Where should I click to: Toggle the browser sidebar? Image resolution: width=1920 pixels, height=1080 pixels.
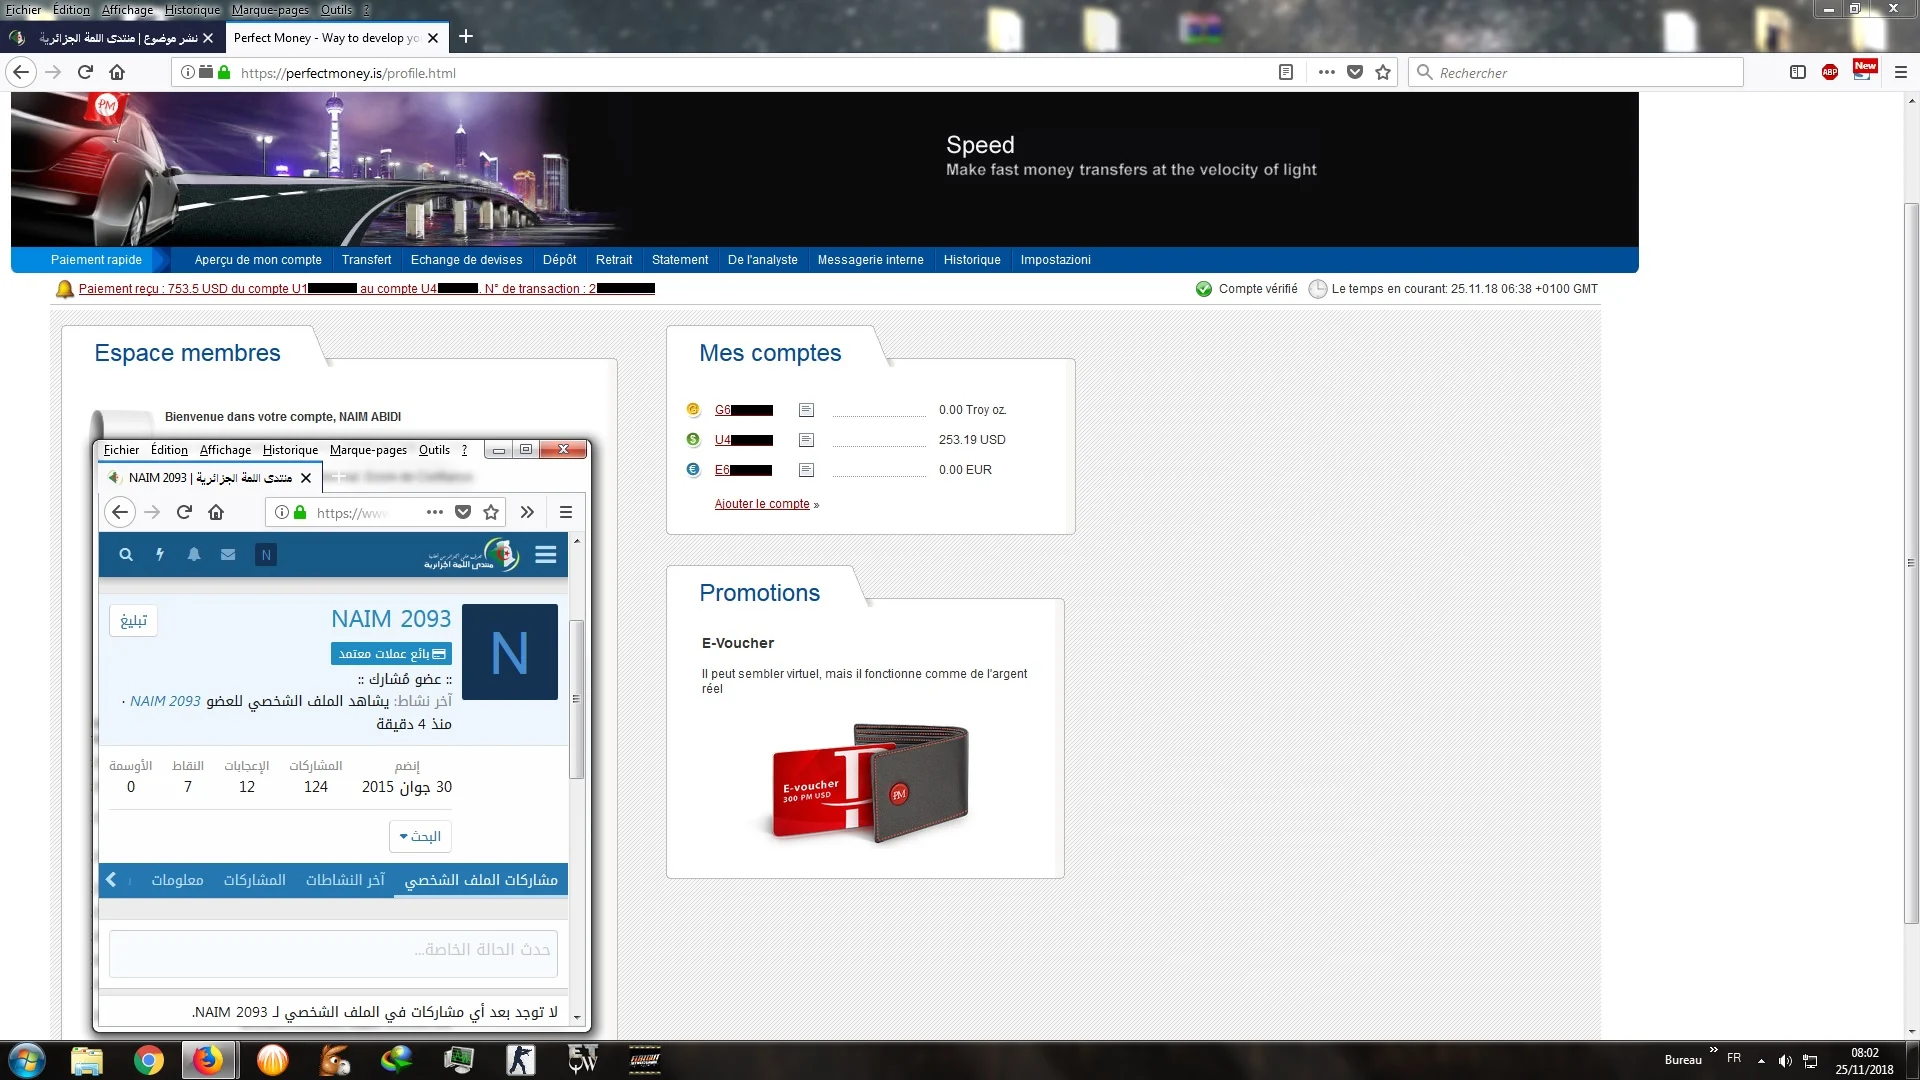(1798, 72)
